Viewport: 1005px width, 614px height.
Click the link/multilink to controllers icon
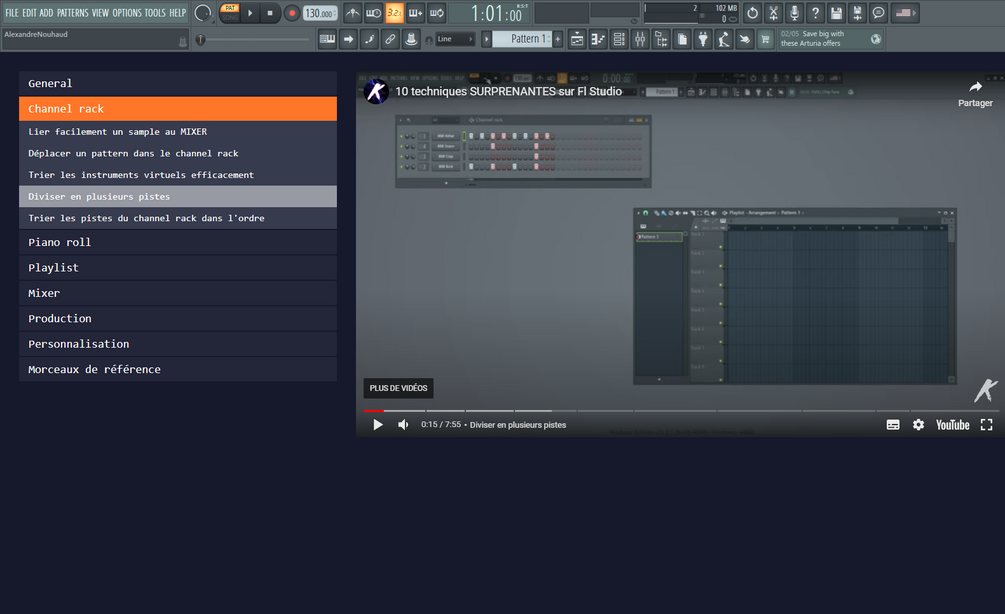[390, 39]
